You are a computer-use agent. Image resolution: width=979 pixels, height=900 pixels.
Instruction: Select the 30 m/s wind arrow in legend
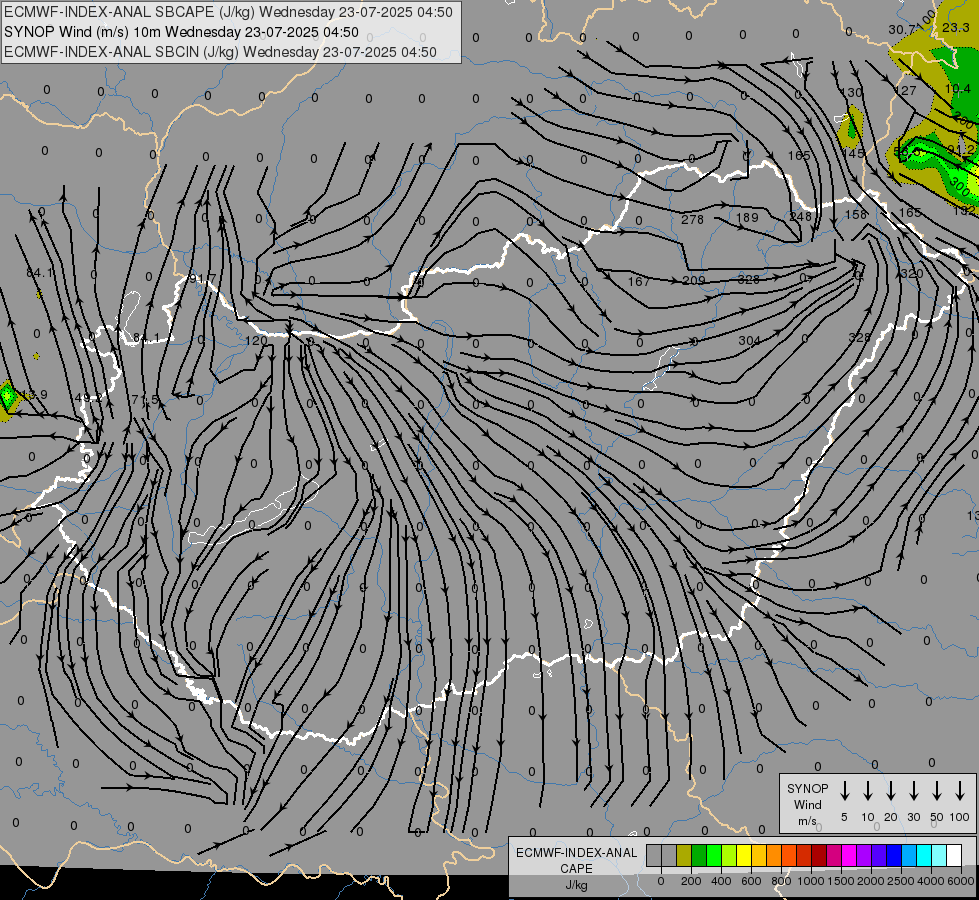point(914,791)
